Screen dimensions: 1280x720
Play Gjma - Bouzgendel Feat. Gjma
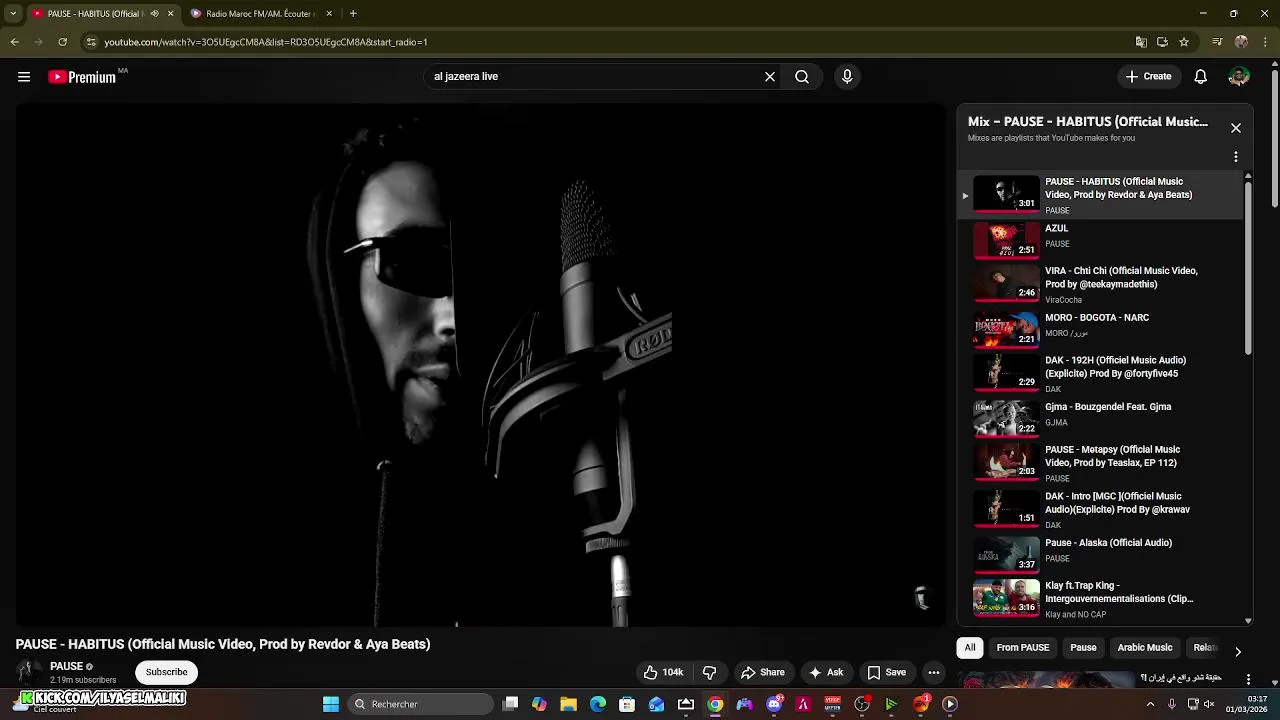coord(1100,416)
